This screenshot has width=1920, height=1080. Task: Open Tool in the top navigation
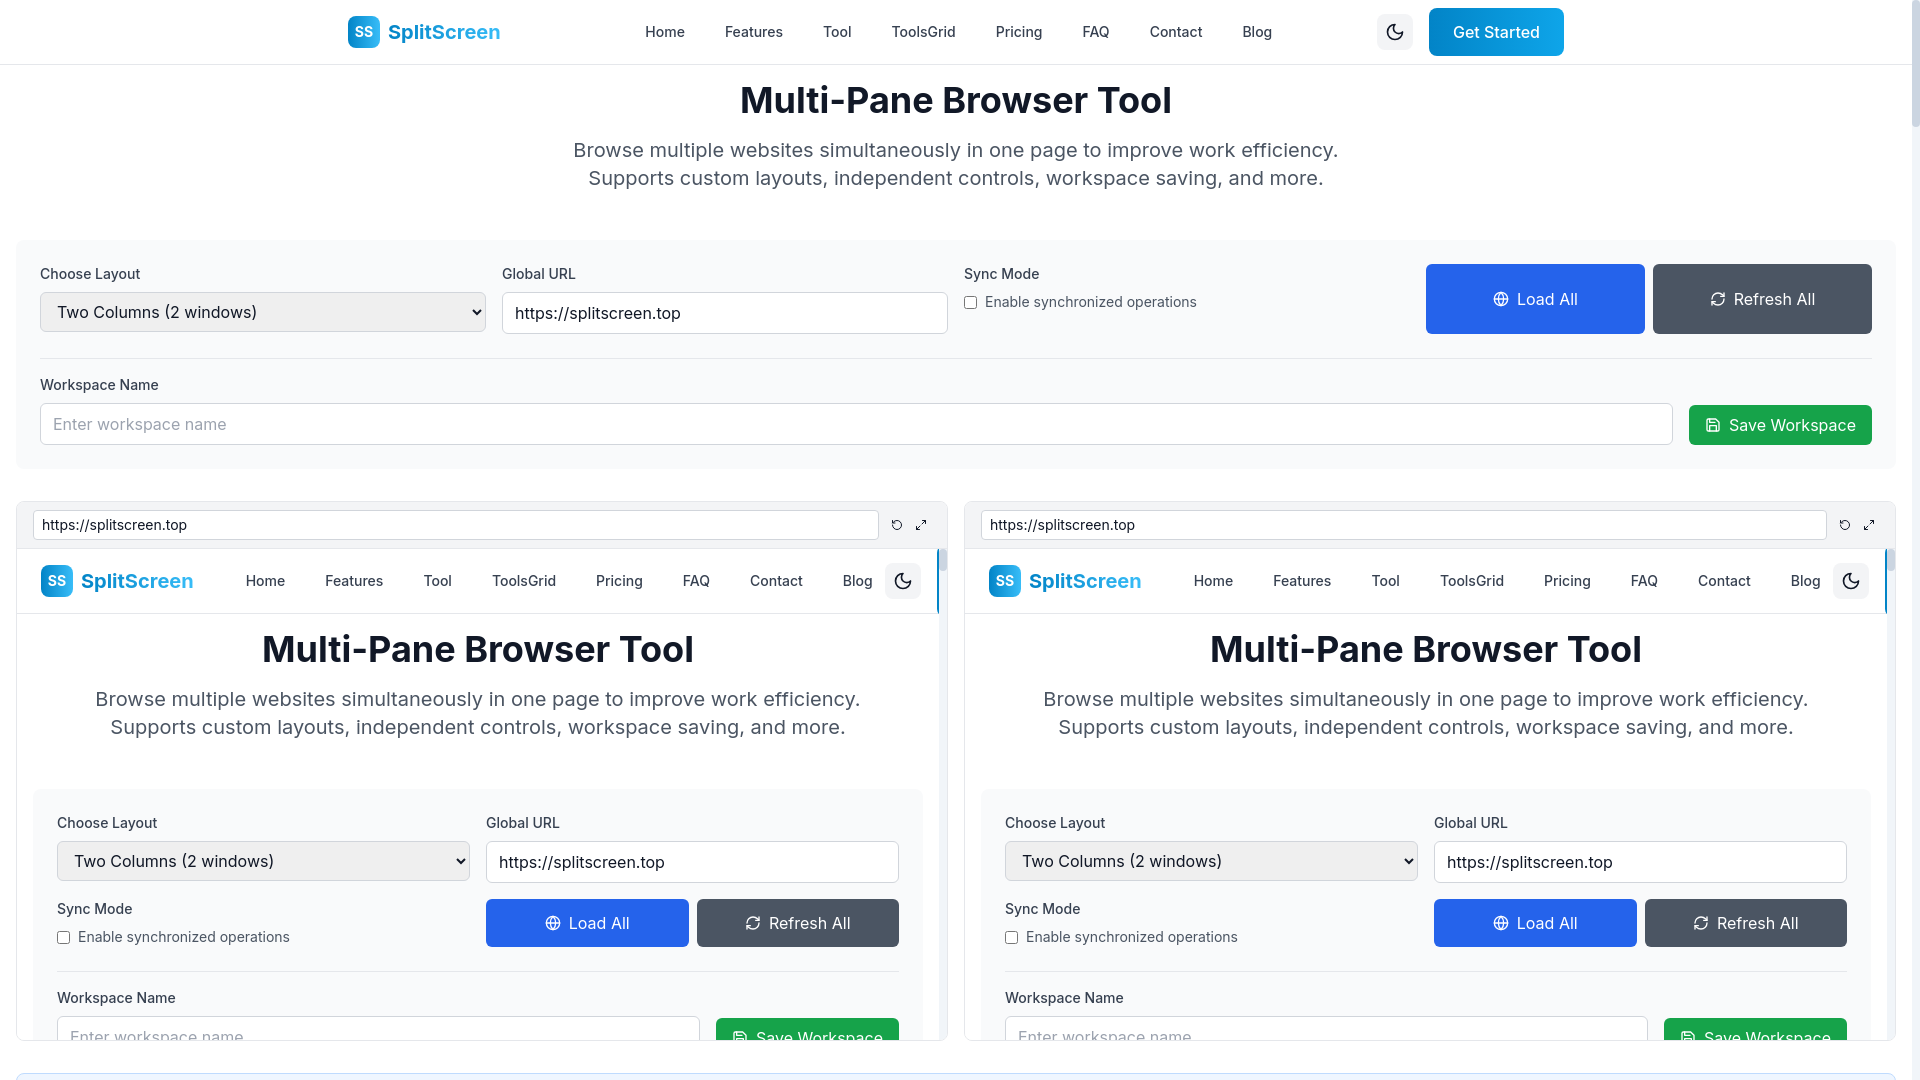(x=837, y=32)
